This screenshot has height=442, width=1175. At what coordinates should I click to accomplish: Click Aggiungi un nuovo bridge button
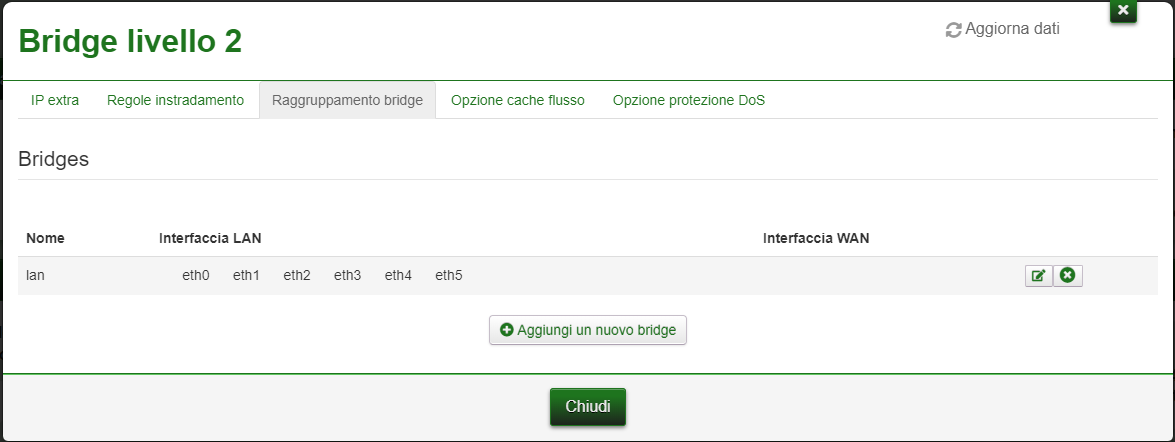click(588, 330)
